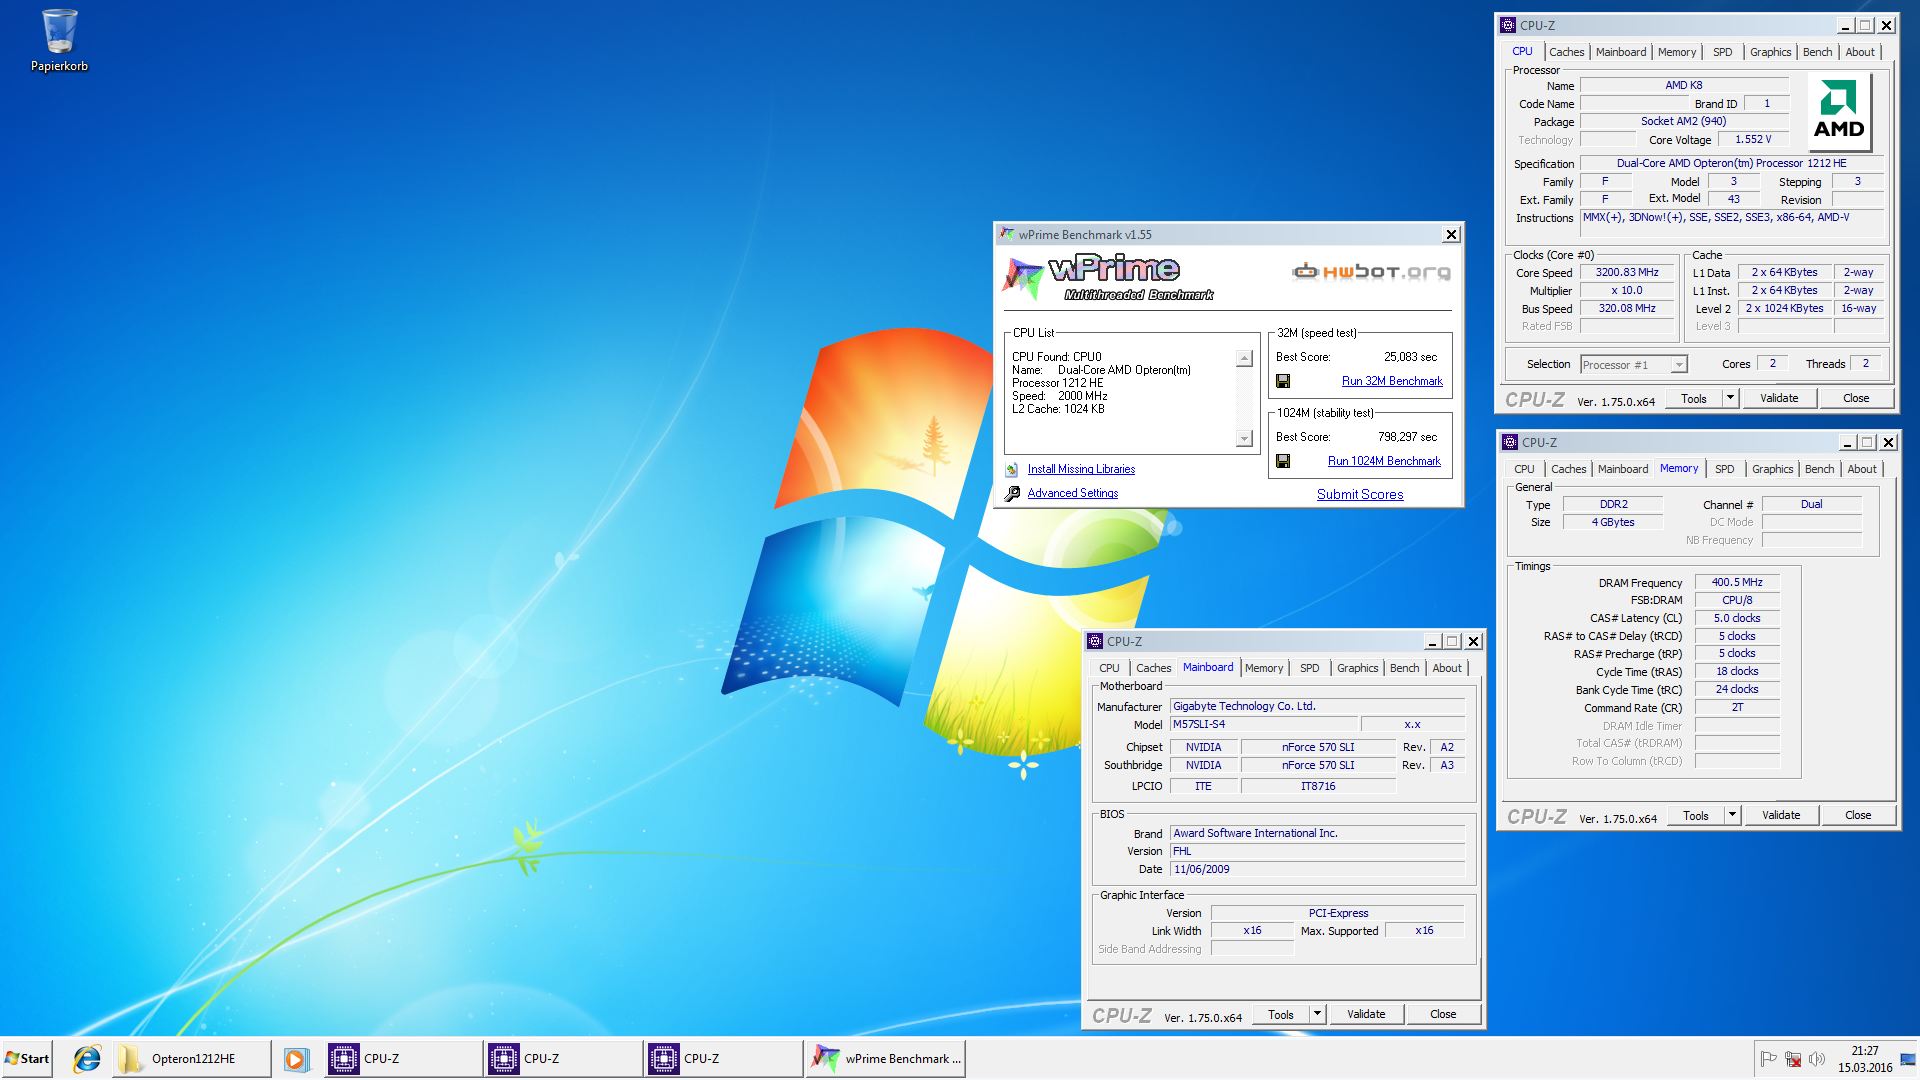Click the Core Voltage 1.552 V value

(x=1753, y=140)
